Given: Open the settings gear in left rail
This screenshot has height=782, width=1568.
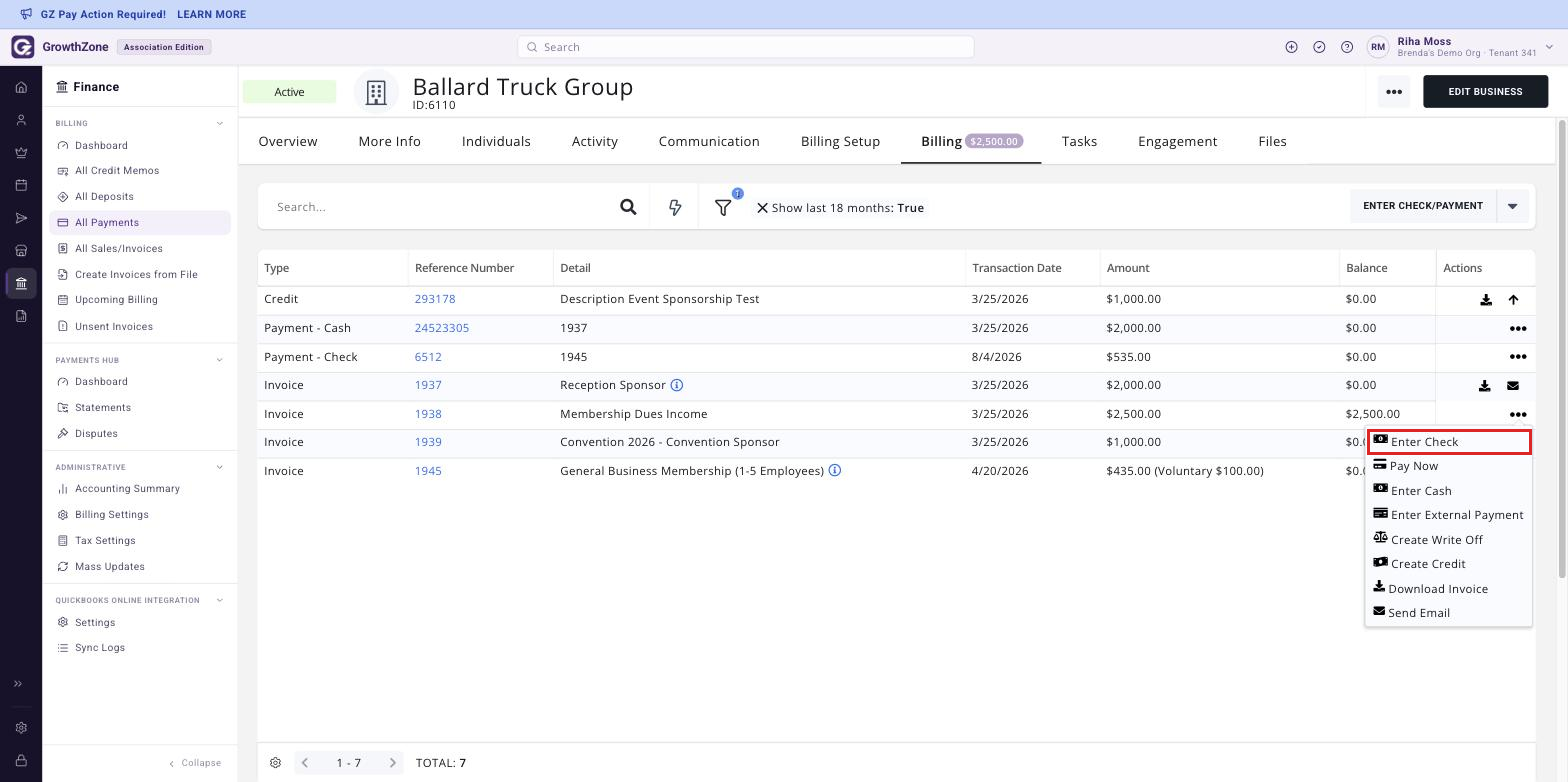Looking at the screenshot, I should (21, 728).
